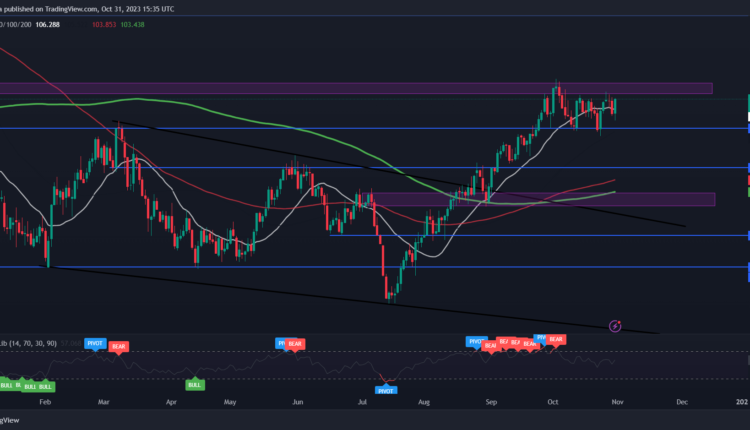
Task: Click the Feb label on time axis
Action: pyautogui.click(x=44, y=400)
